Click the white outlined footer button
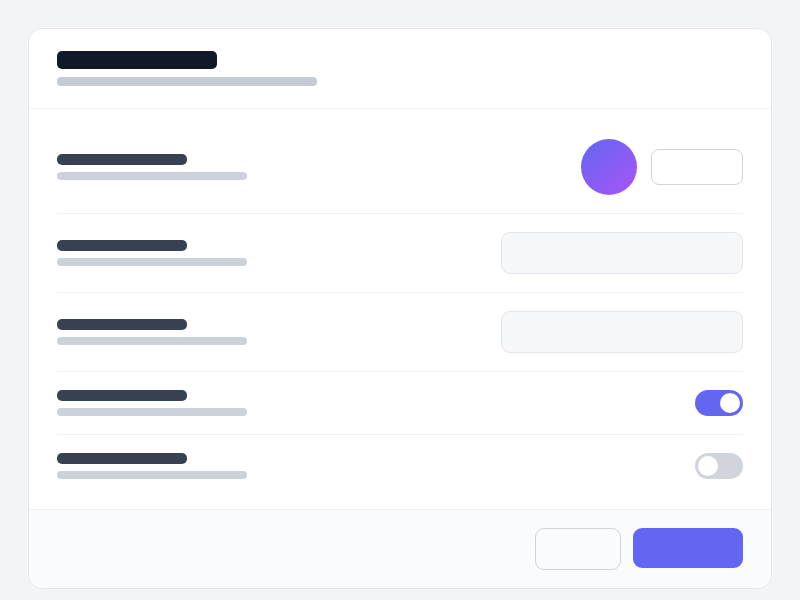 (578, 548)
